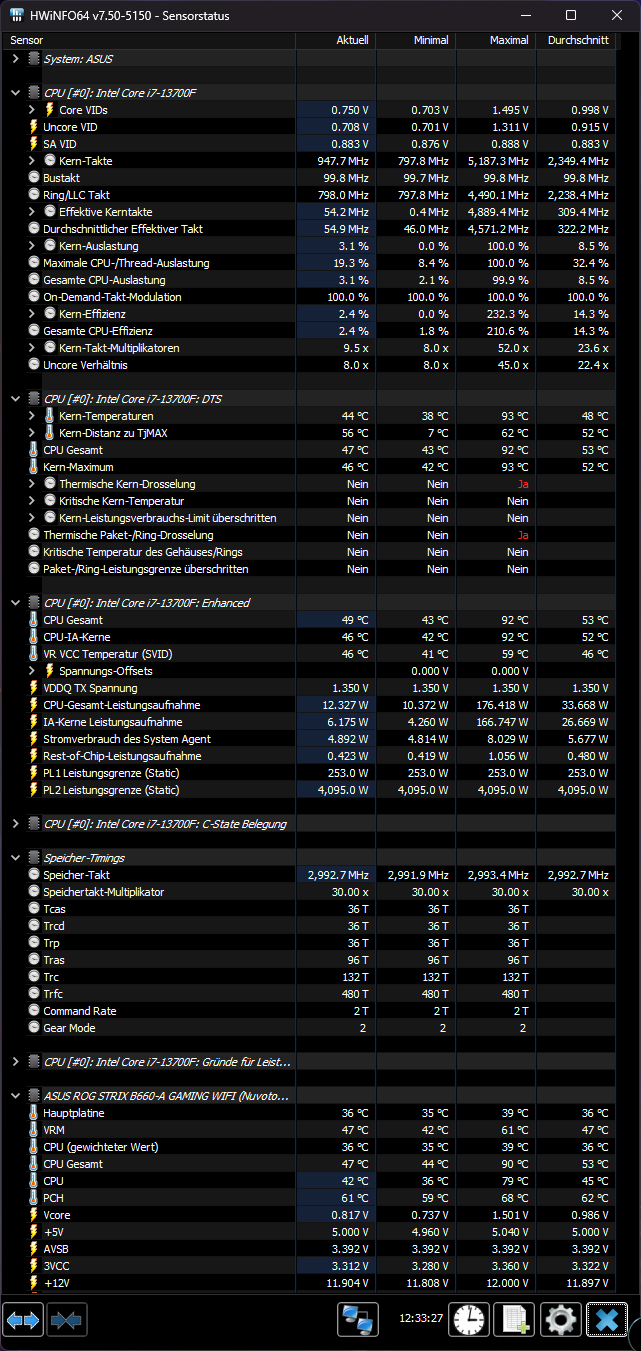Select the VR VCC Temperatur (SVID) row
Screen dimensions: 641x1351
(x=309, y=654)
